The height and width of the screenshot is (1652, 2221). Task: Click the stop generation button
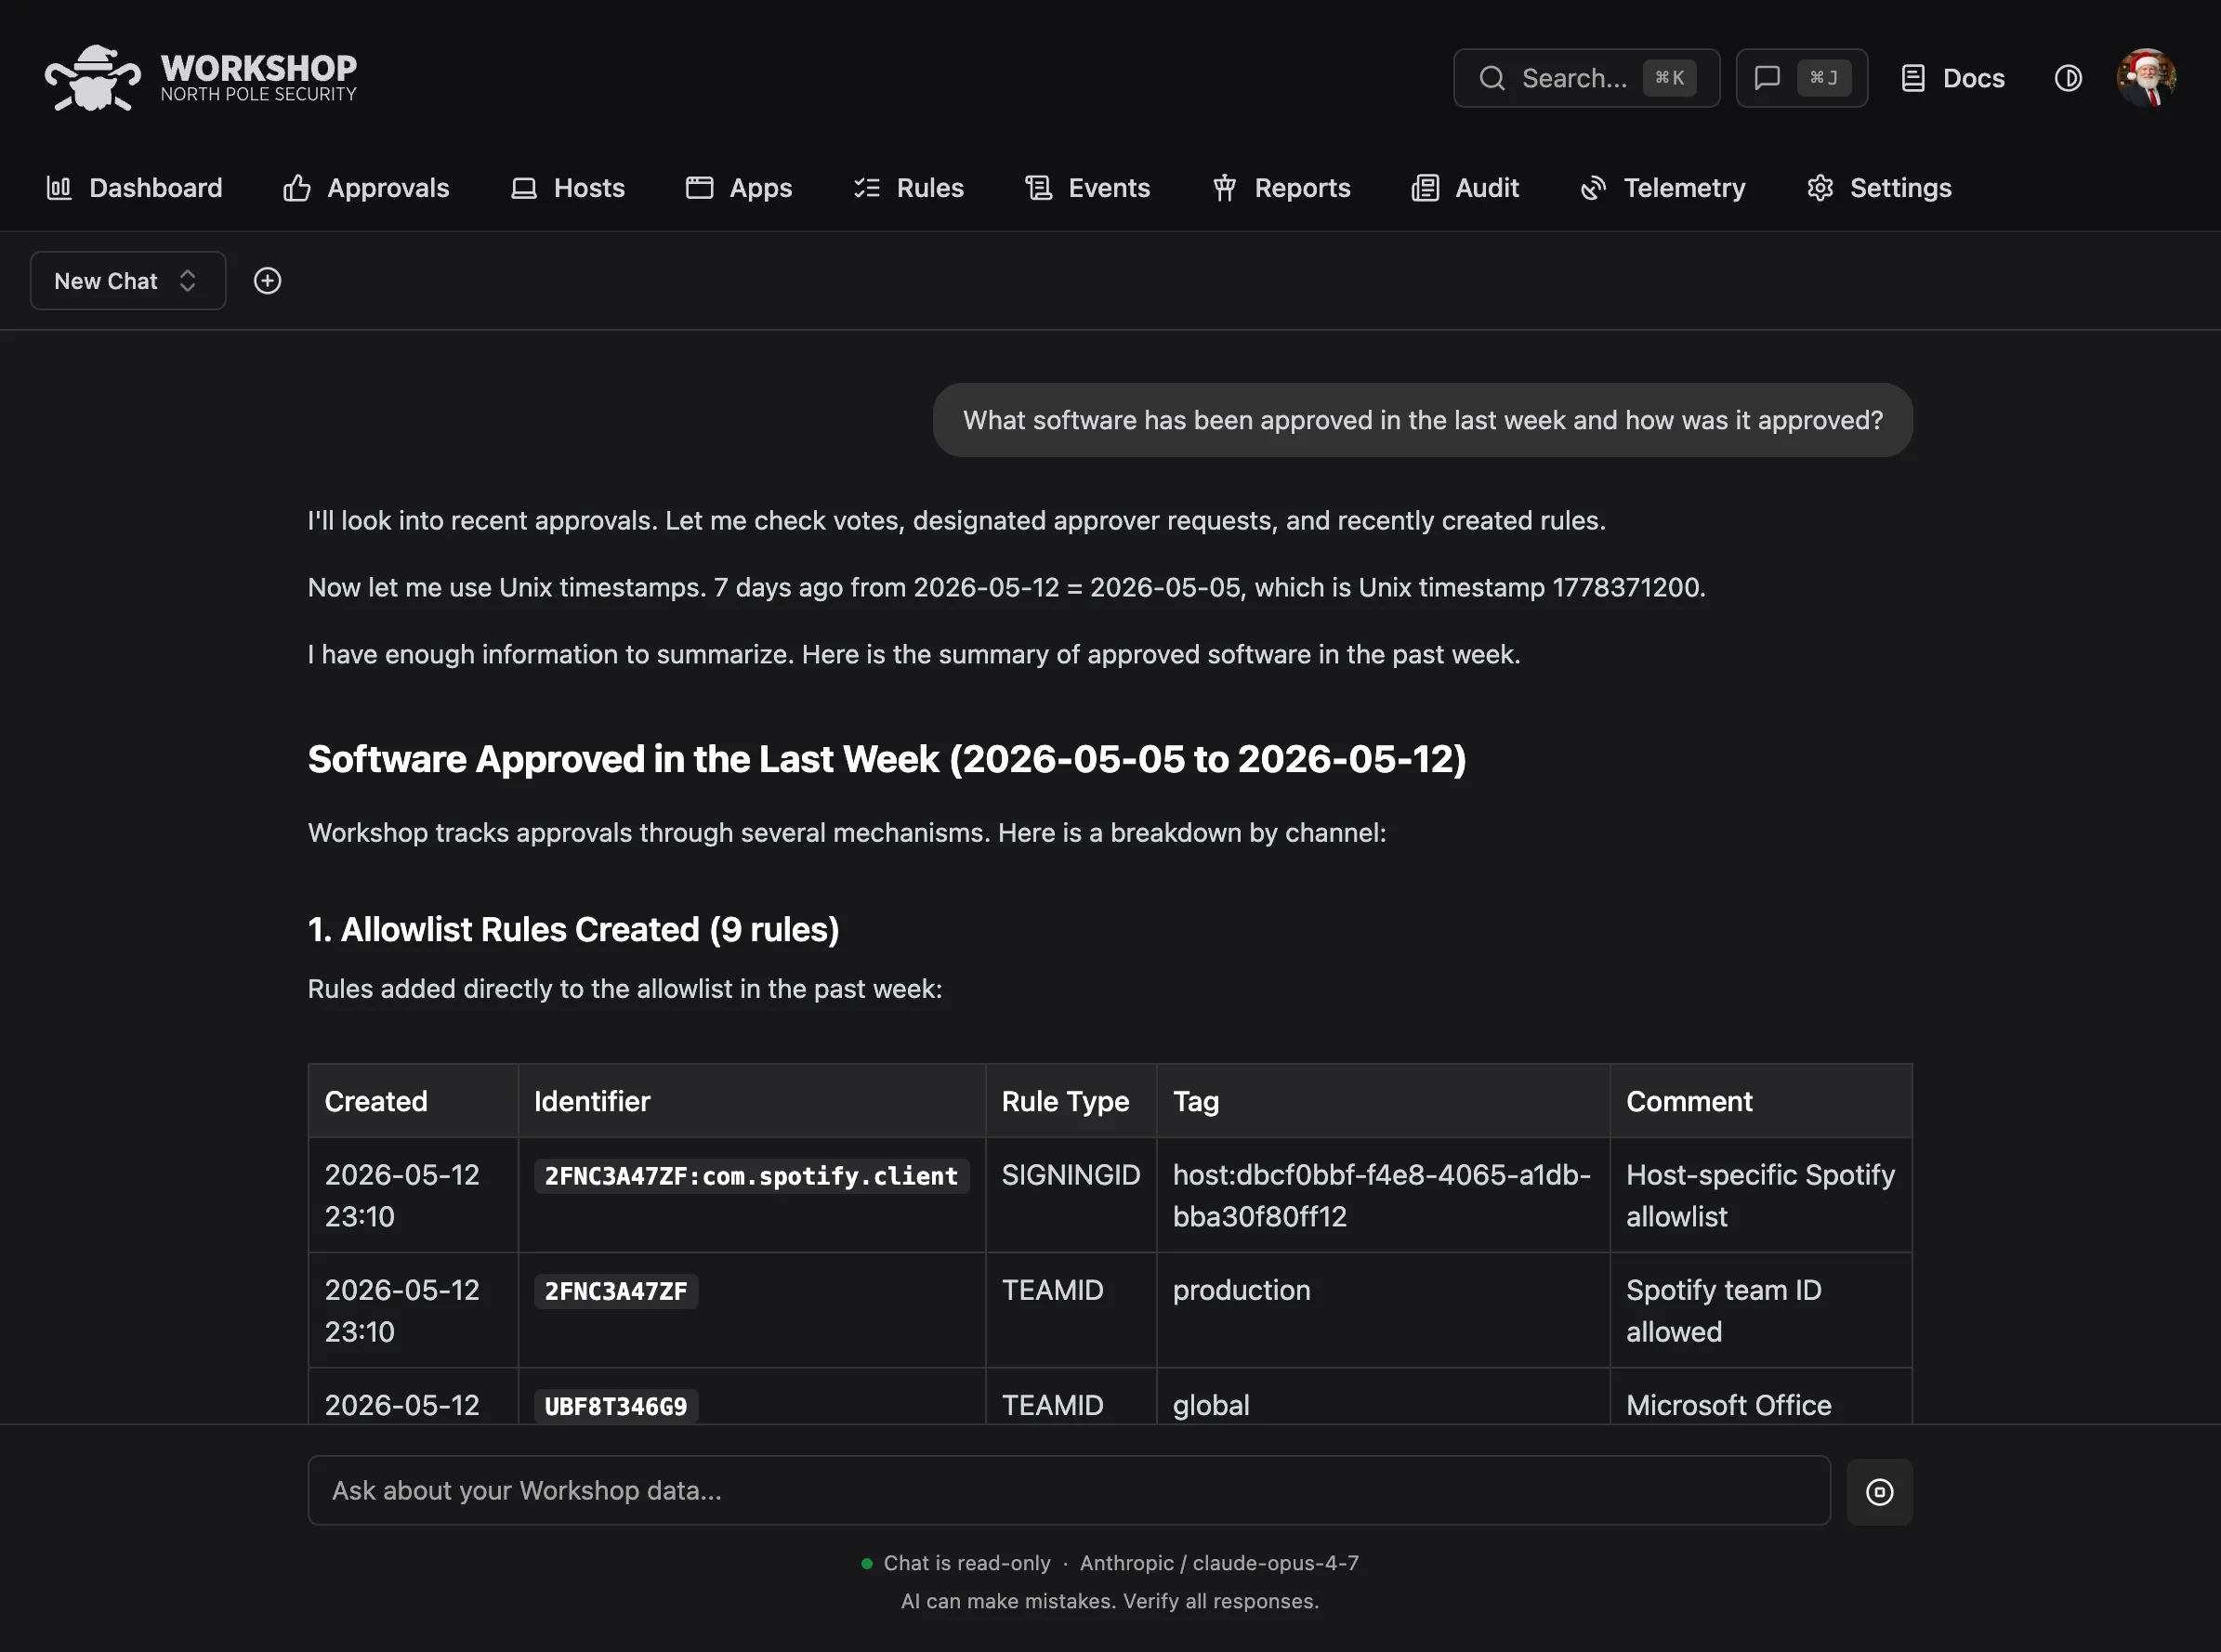pyautogui.click(x=1879, y=1492)
